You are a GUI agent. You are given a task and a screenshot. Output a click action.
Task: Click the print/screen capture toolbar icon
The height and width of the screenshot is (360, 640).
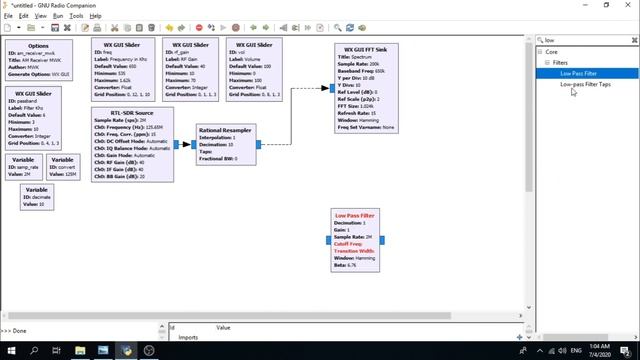97,28
